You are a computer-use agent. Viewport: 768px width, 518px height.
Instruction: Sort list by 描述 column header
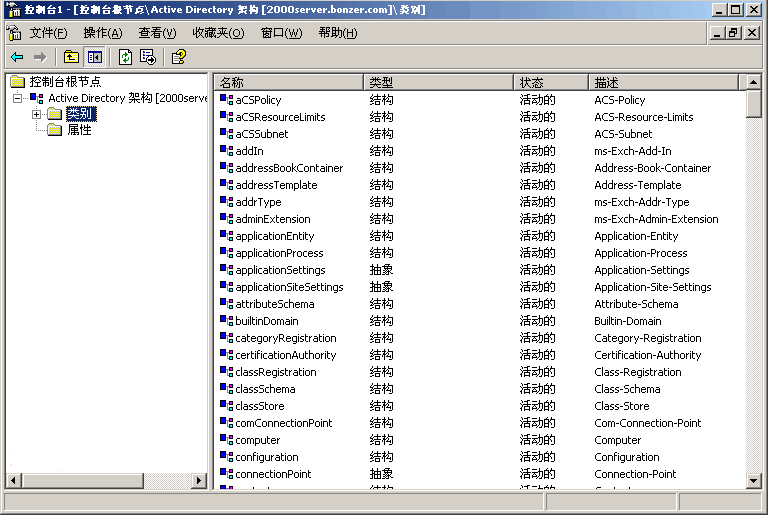click(664, 82)
